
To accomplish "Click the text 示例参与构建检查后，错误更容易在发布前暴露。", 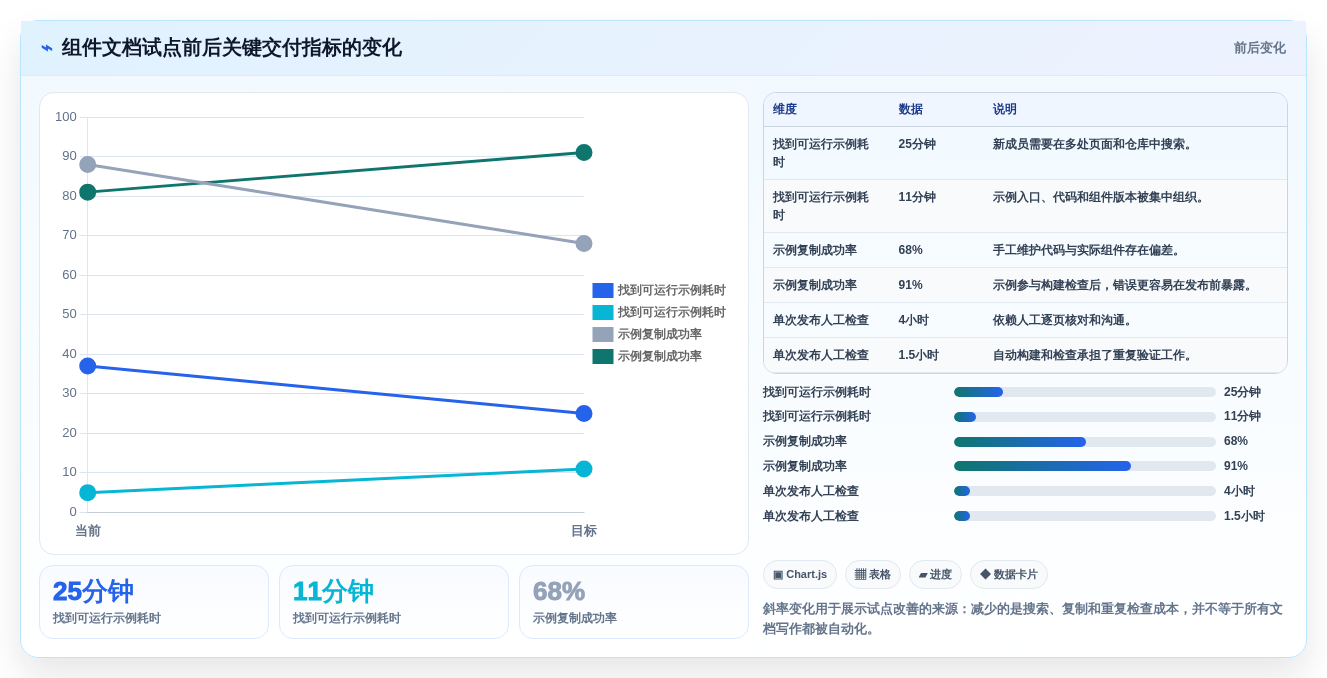I will [1124, 285].
